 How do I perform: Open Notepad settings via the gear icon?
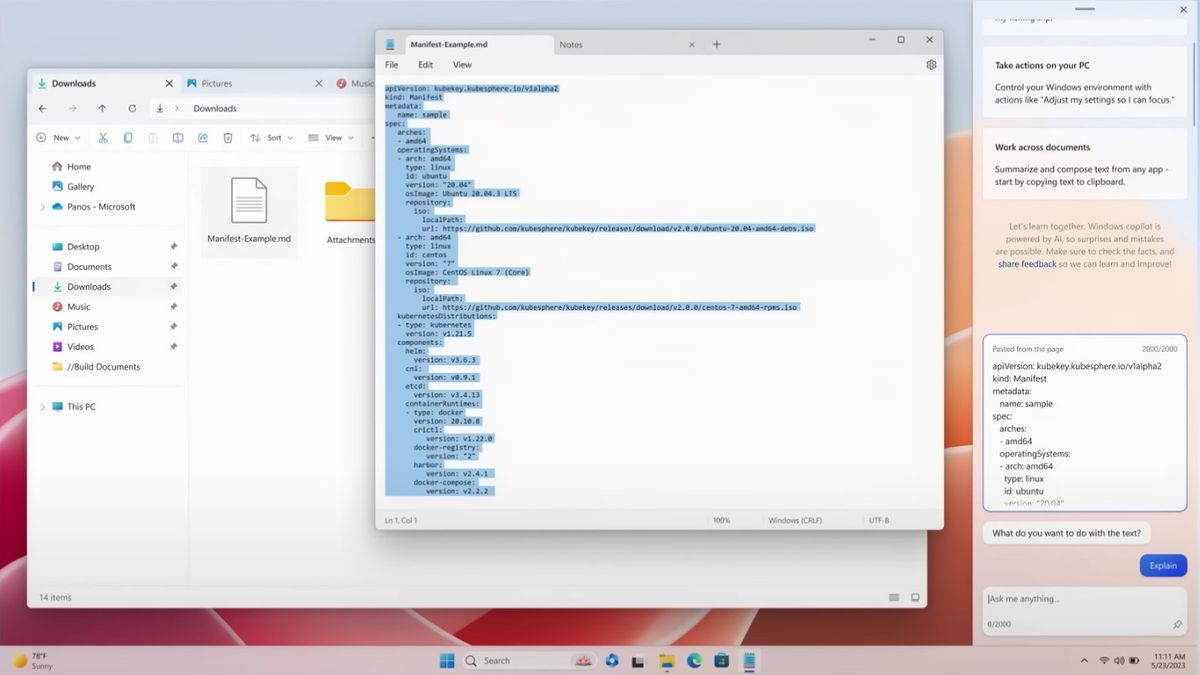[931, 63]
